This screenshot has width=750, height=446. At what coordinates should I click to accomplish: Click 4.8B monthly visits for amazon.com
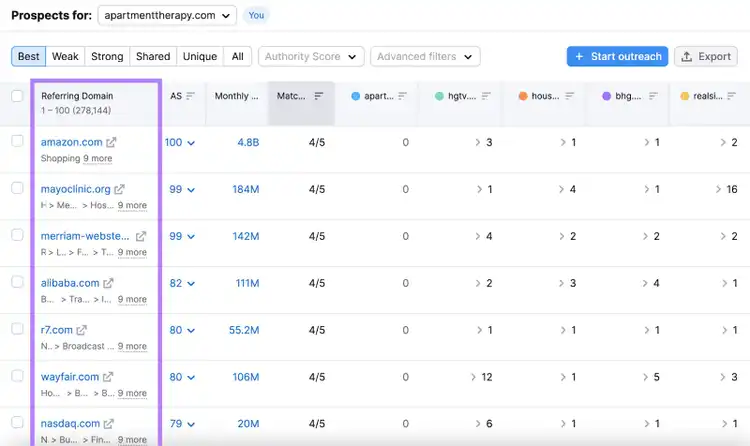point(248,142)
